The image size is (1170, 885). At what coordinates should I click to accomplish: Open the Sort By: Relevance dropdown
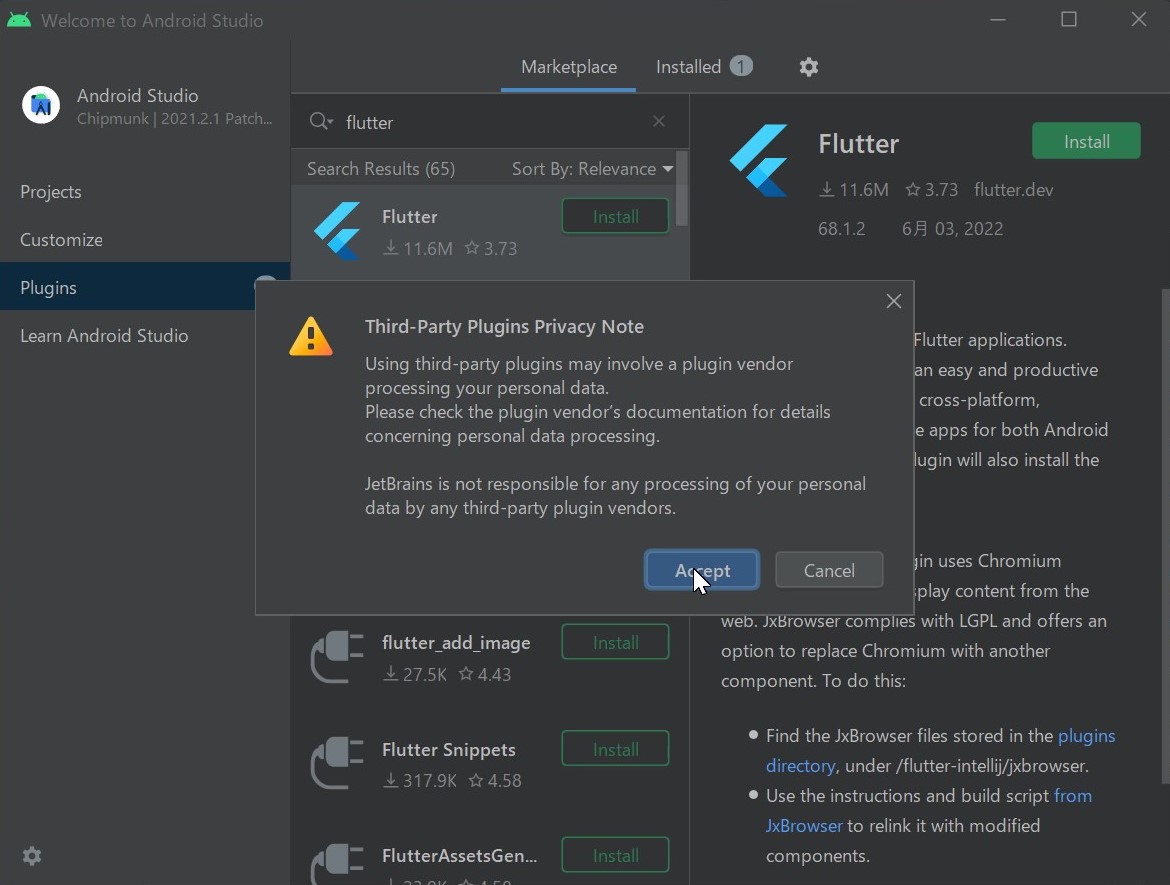click(x=591, y=168)
